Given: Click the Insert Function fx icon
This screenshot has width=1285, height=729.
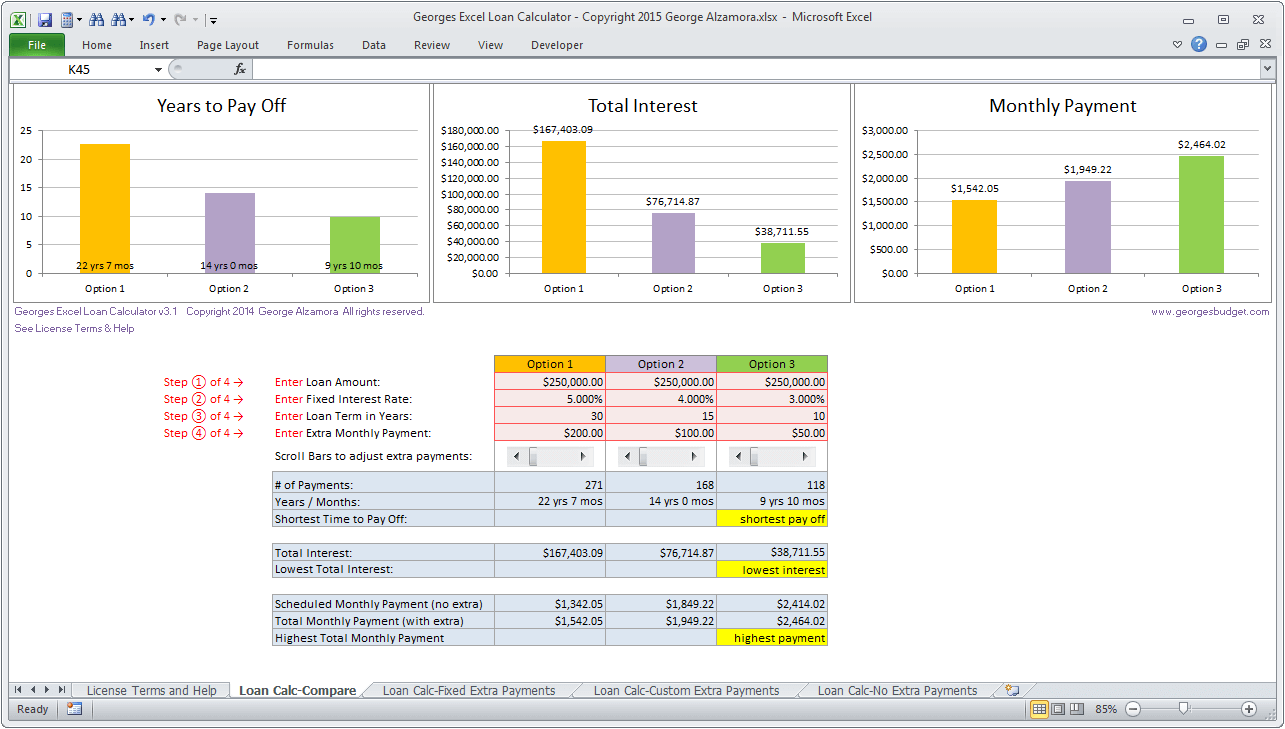Looking at the screenshot, I should coord(240,69).
